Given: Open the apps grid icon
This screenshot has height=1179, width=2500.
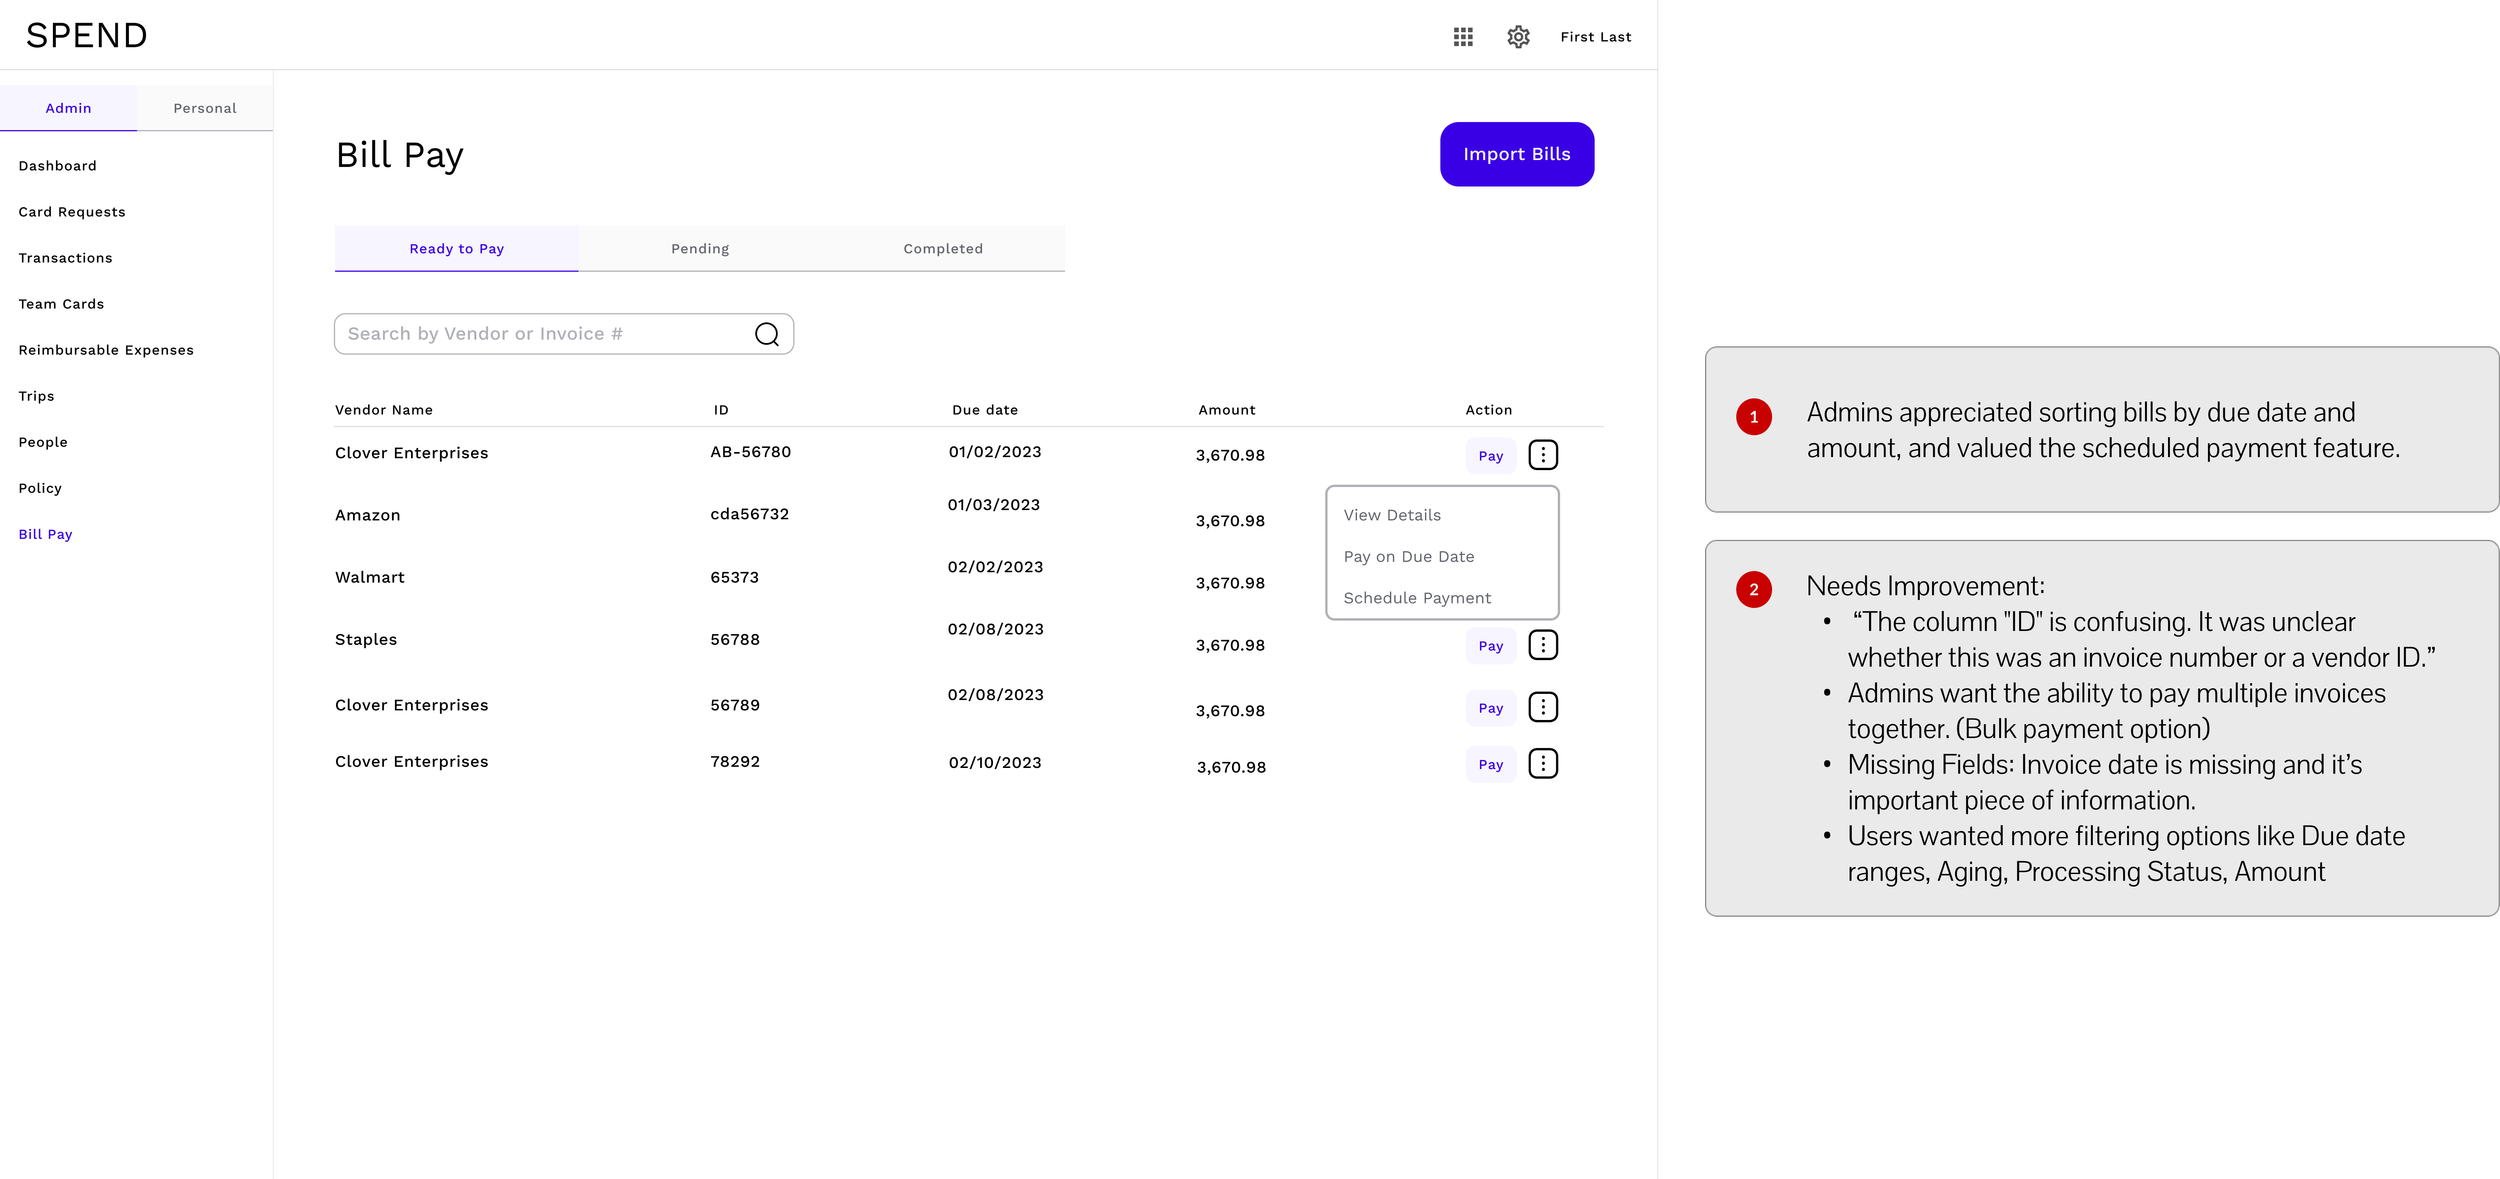Looking at the screenshot, I should click(x=1463, y=37).
